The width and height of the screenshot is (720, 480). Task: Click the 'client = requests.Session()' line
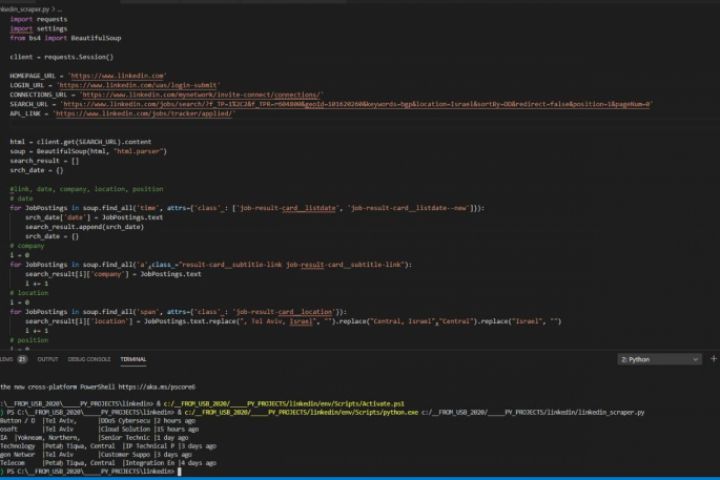click(62, 57)
